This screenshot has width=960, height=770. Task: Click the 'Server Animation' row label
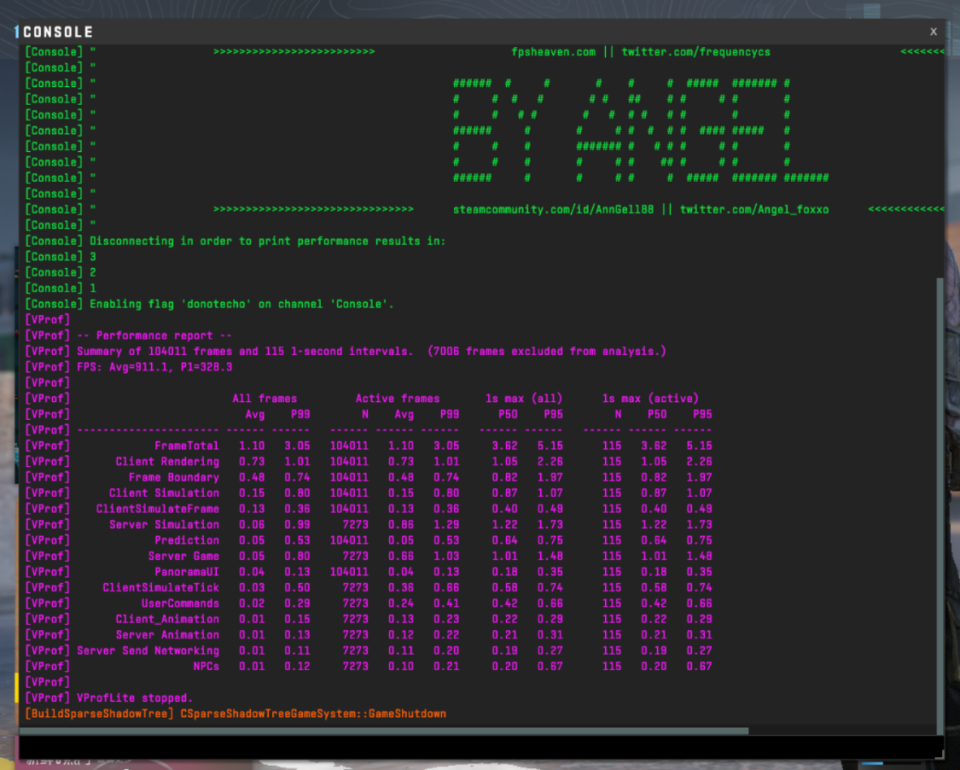click(167, 635)
